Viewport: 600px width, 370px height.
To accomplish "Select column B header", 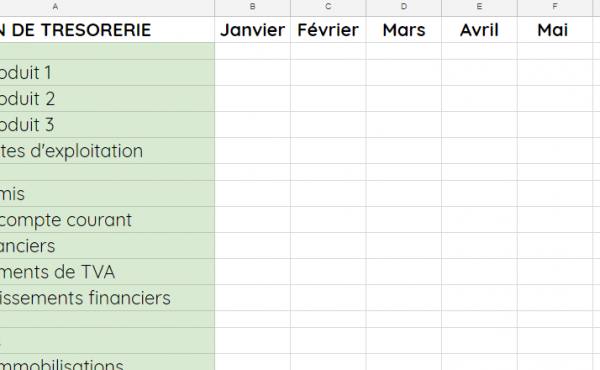I will click(x=253, y=8).
